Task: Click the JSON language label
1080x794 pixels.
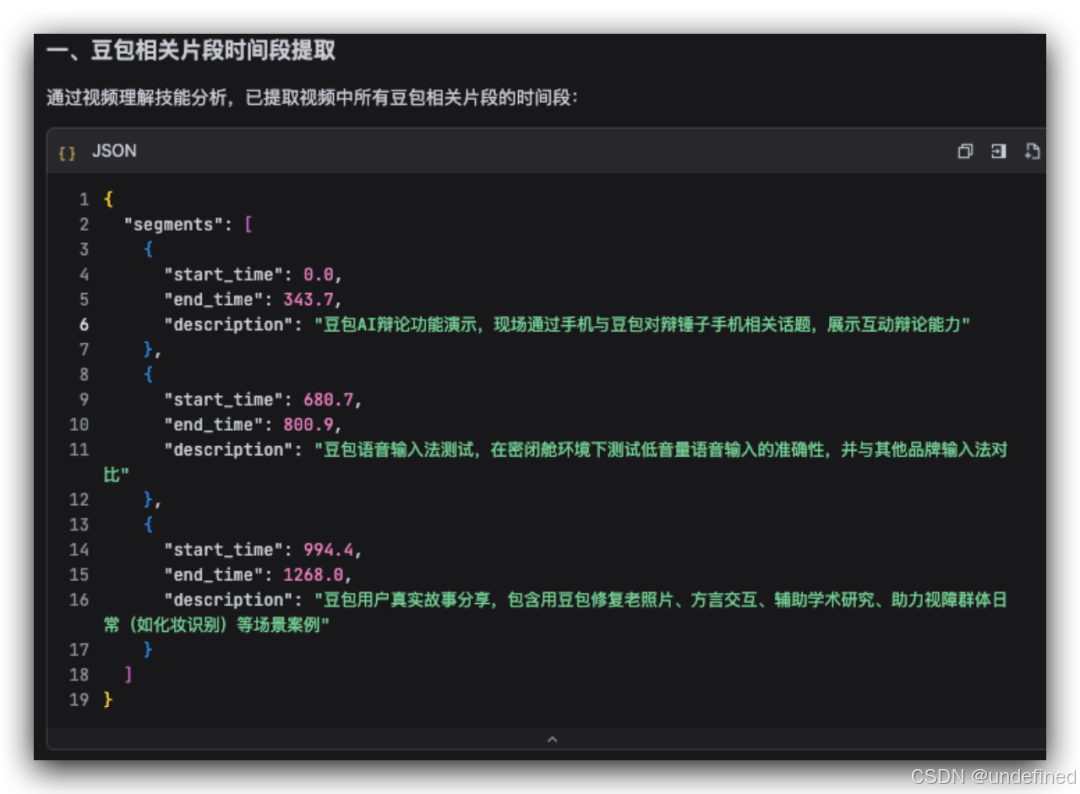Action: (114, 151)
